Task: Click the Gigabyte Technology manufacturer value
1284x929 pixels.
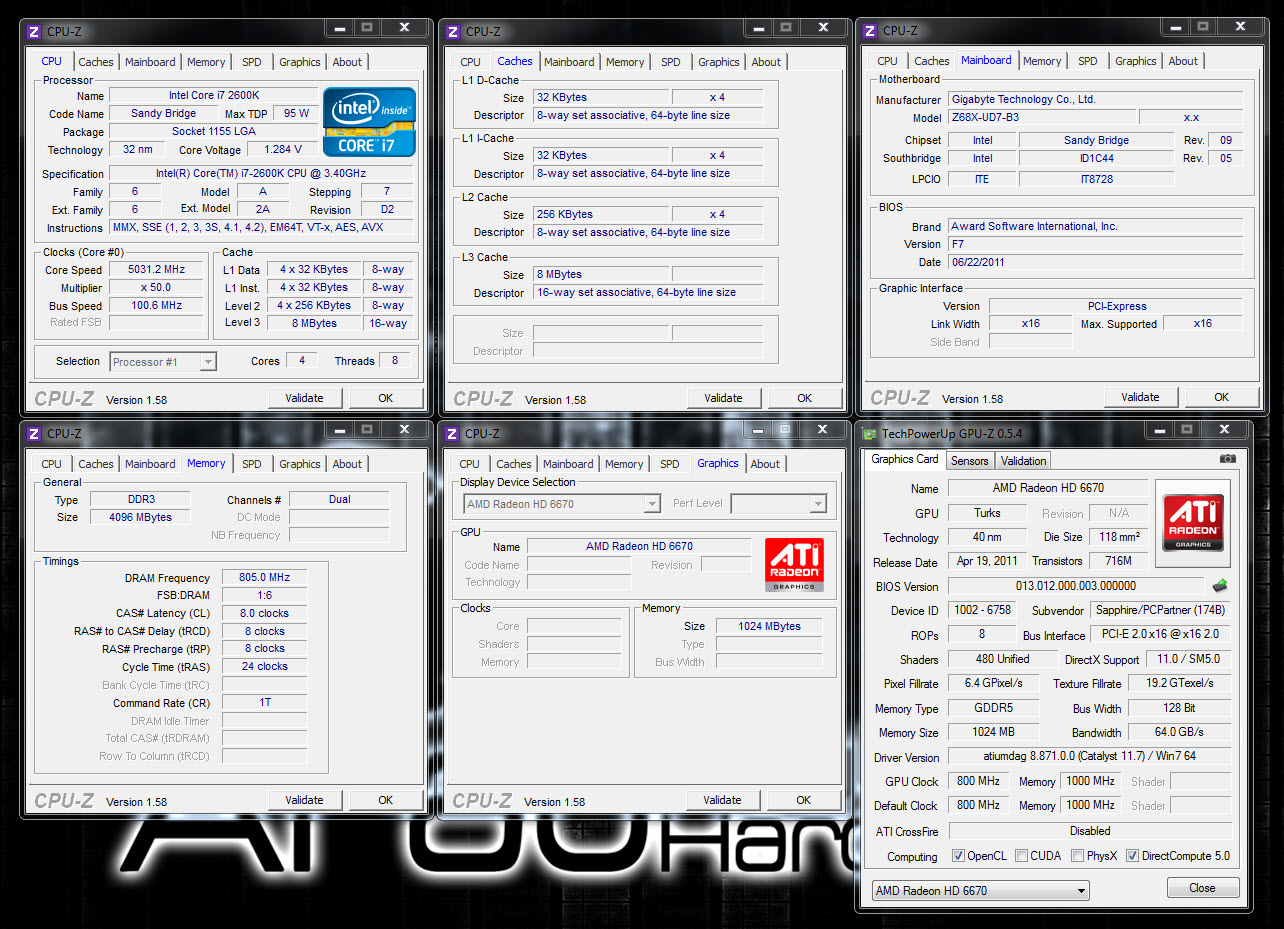Action: pos(1094,99)
